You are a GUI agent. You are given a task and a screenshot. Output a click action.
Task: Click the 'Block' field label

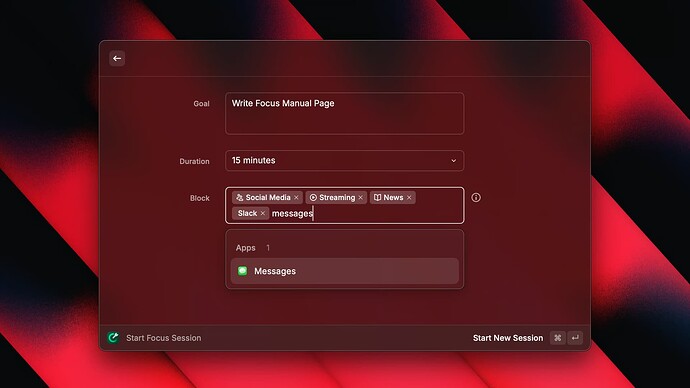[200, 198]
